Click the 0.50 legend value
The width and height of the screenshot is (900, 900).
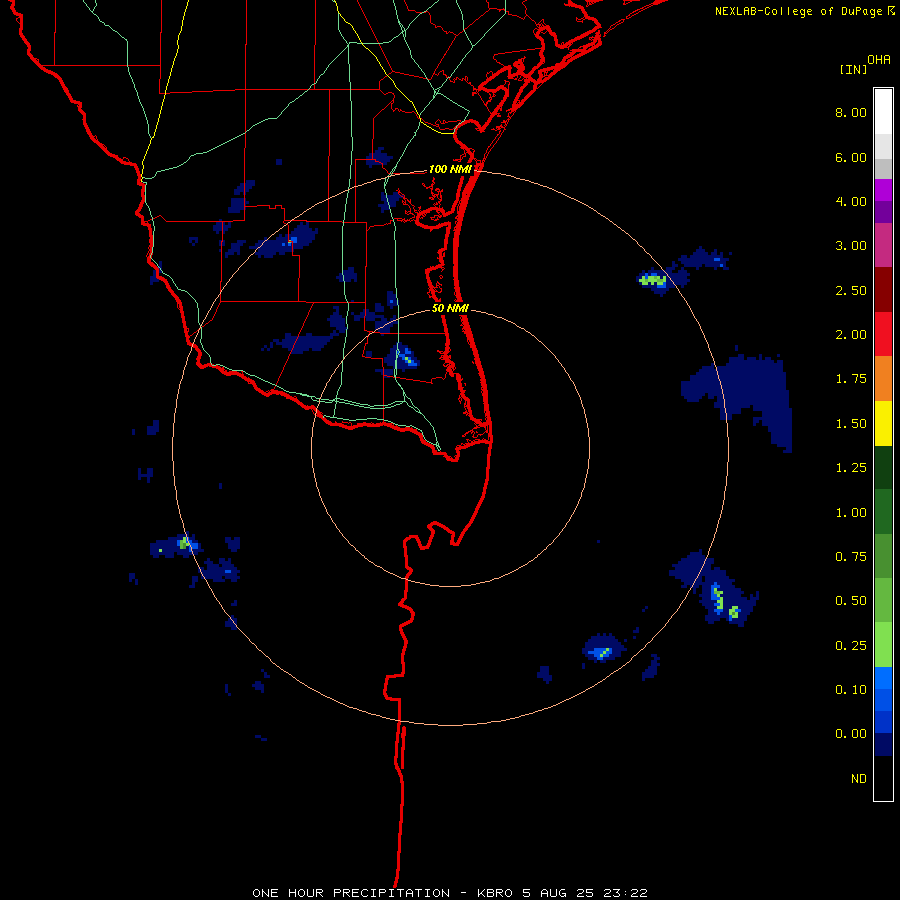tap(851, 601)
